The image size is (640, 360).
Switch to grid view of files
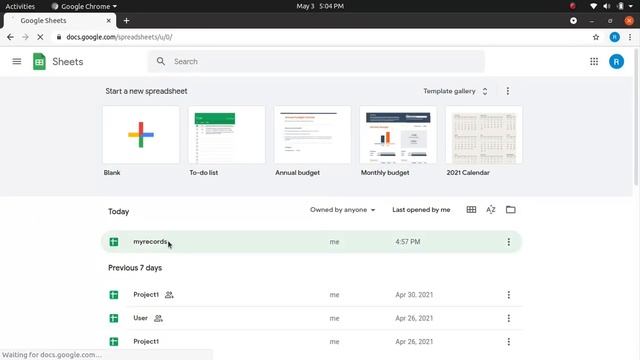tap(471, 209)
